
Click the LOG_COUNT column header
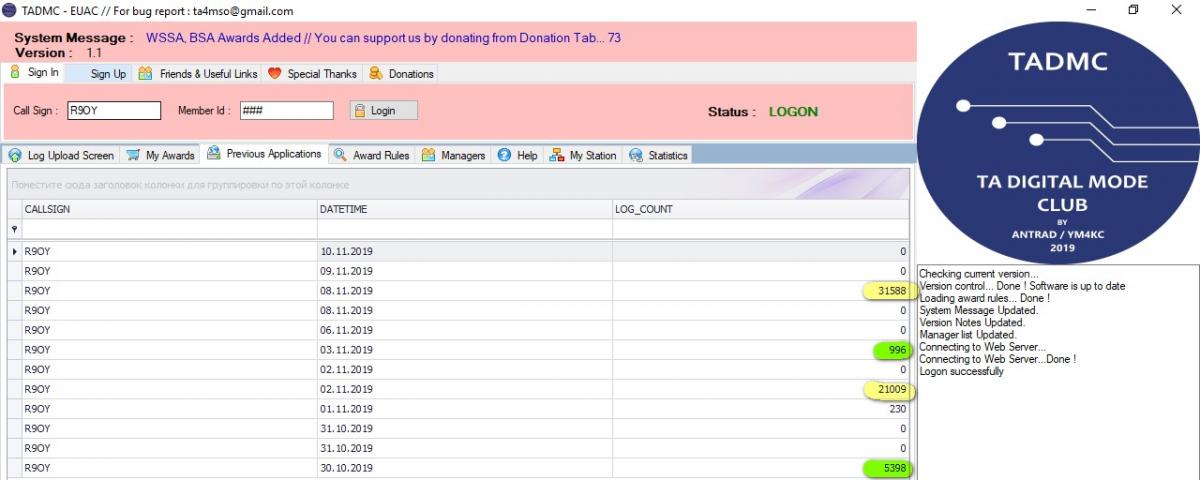758,209
